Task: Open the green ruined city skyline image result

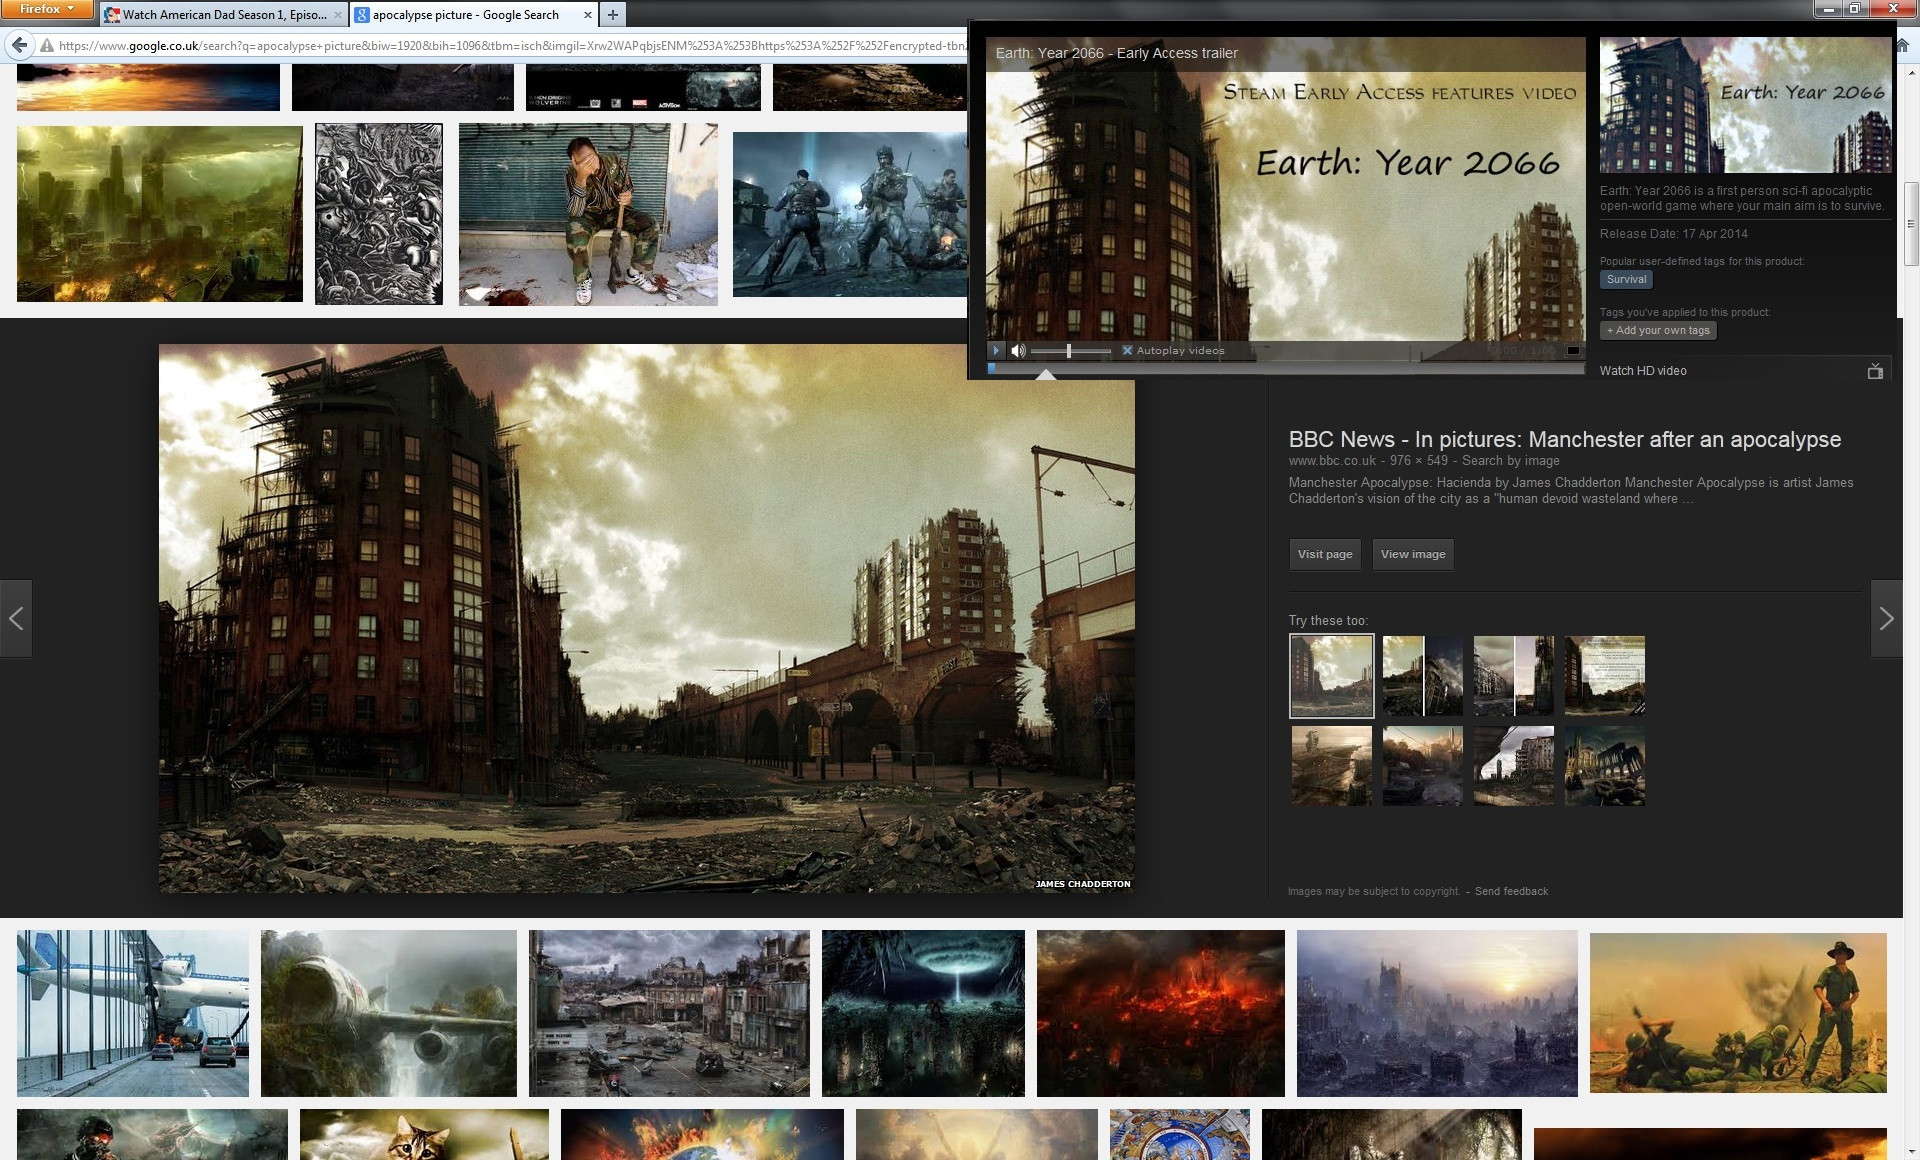Action: pyautogui.click(x=160, y=213)
